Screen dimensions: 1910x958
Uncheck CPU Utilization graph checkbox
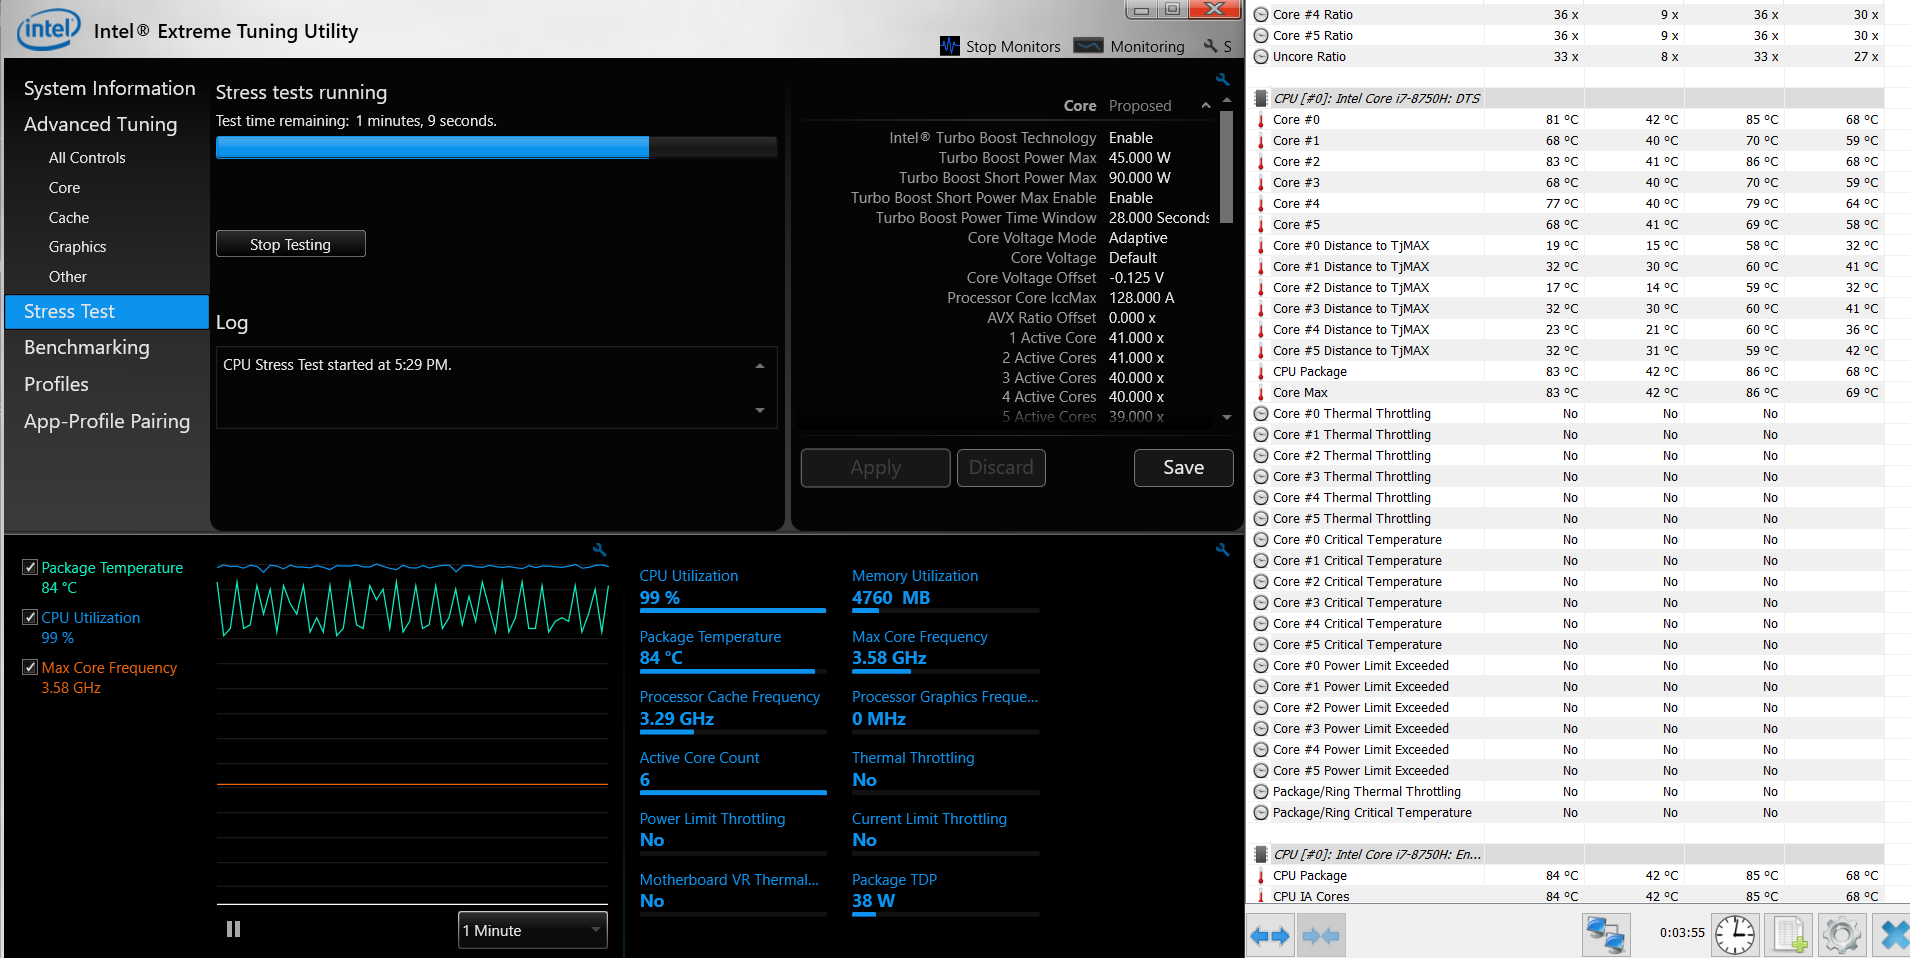coord(30,617)
